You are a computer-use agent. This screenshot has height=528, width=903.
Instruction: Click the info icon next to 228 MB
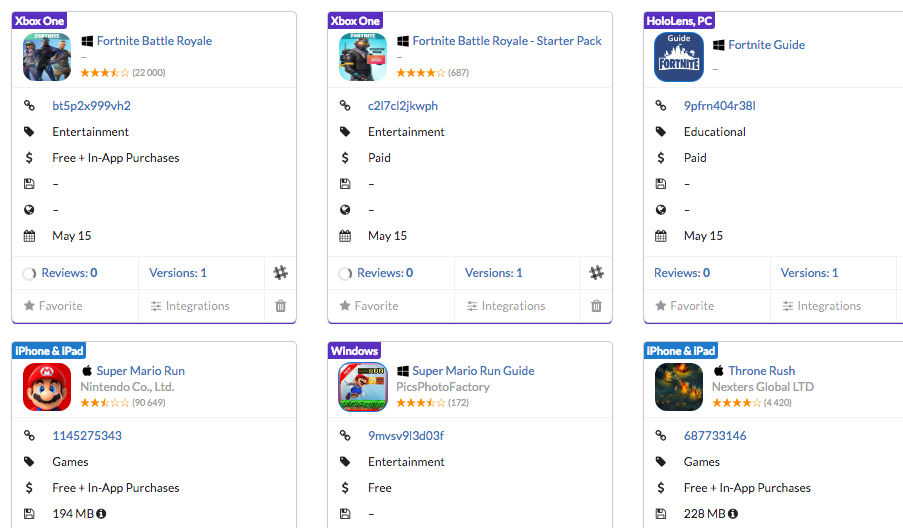click(x=733, y=514)
